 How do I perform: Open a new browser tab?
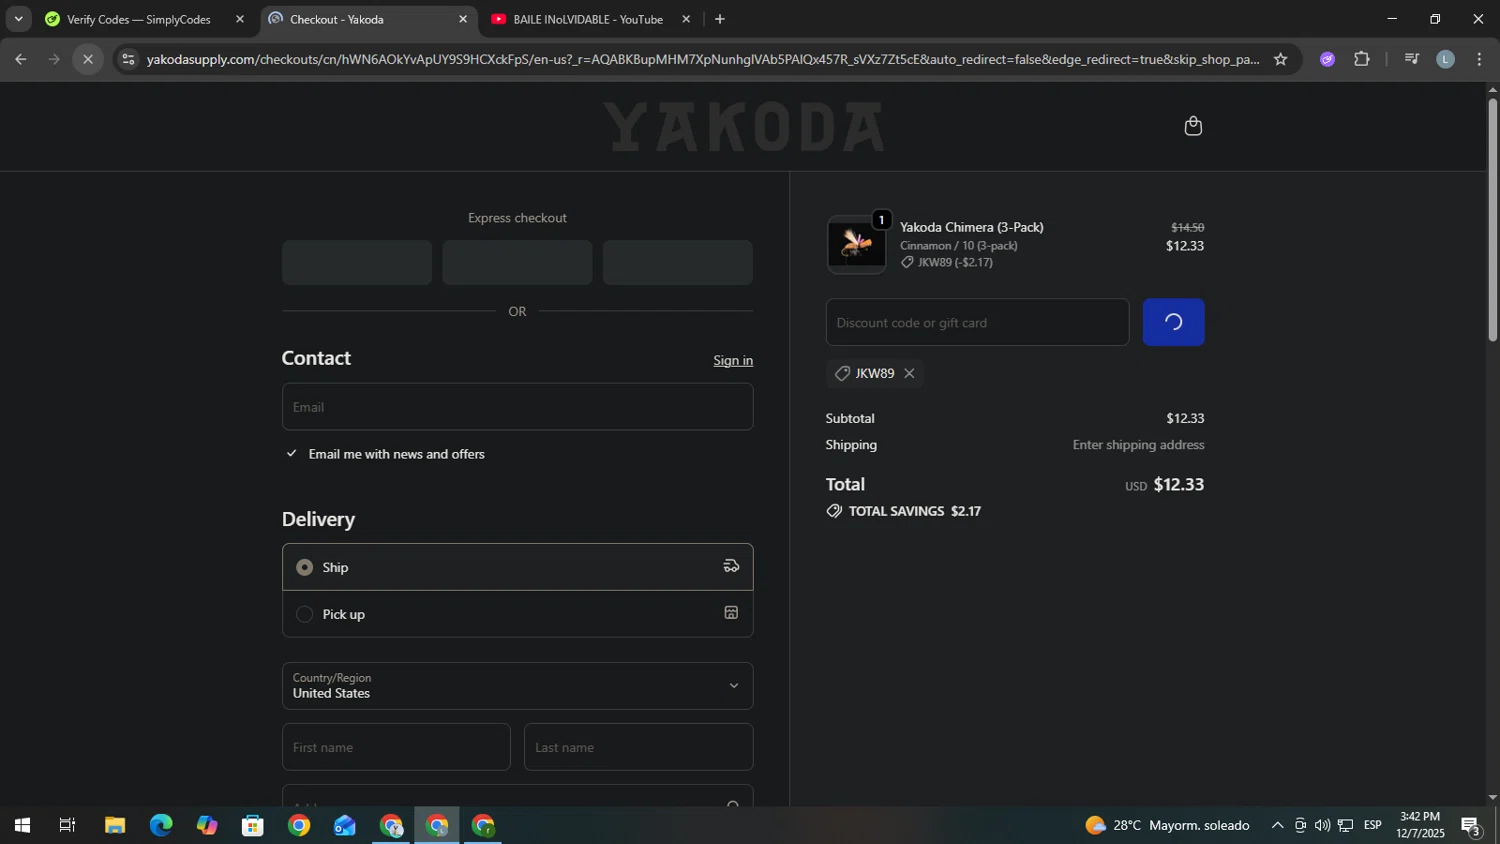(x=719, y=19)
